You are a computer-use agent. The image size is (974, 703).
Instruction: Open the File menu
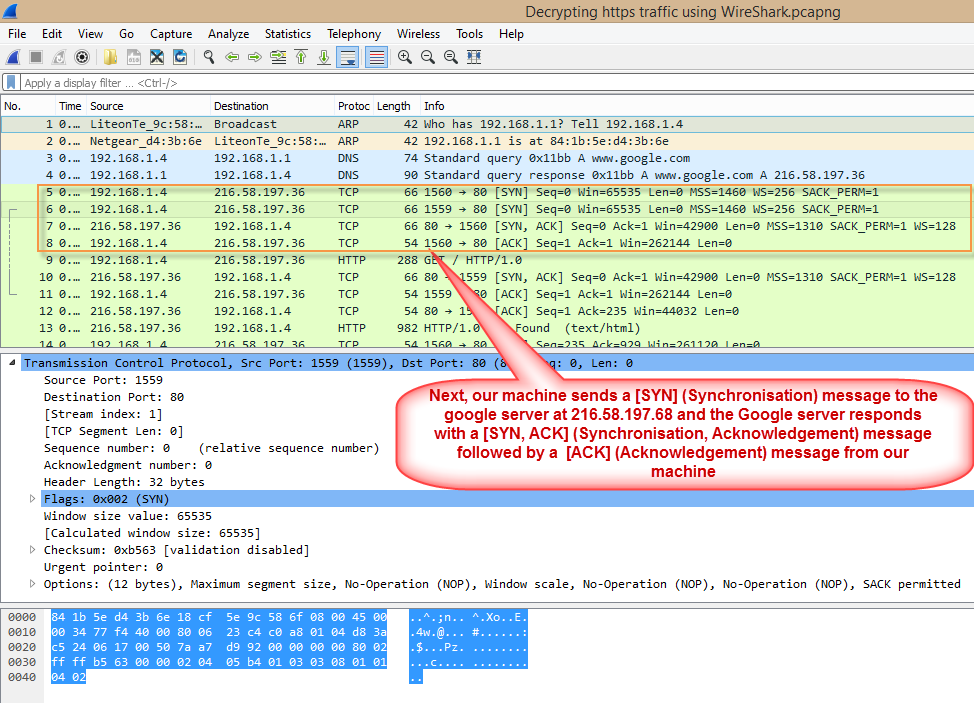(17, 34)
